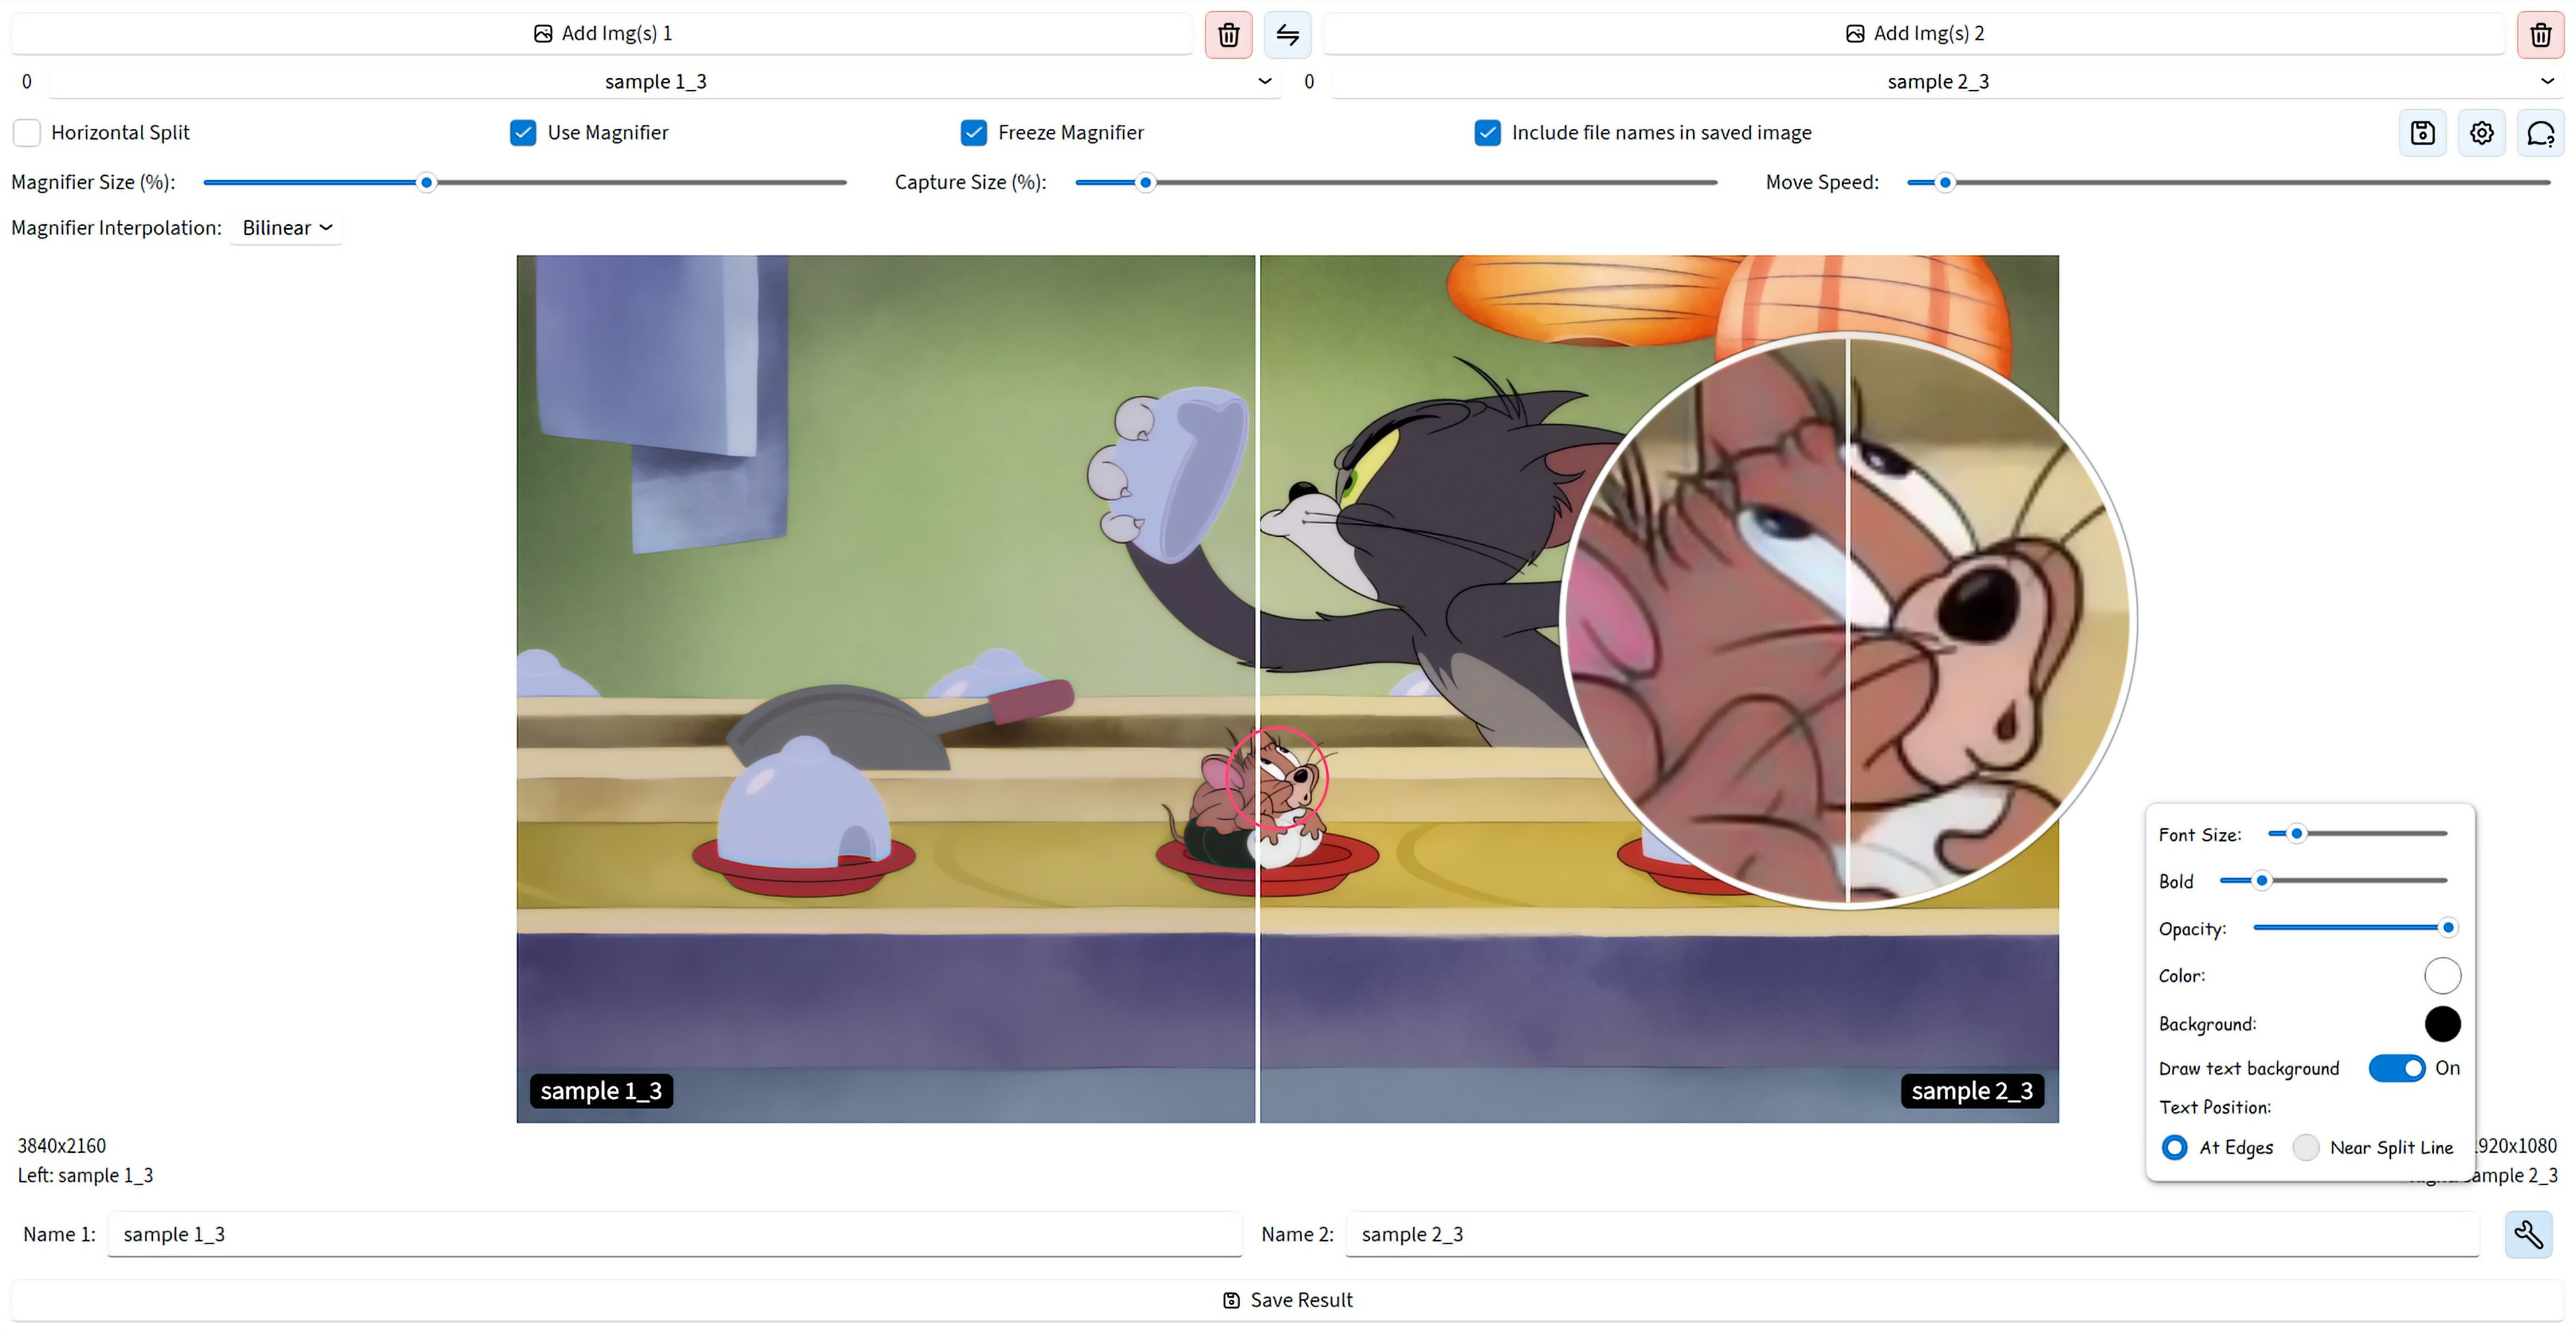Uncheck the Use Magnifier checkbox
This screenshot has width=2576, height=1334.
523,133
